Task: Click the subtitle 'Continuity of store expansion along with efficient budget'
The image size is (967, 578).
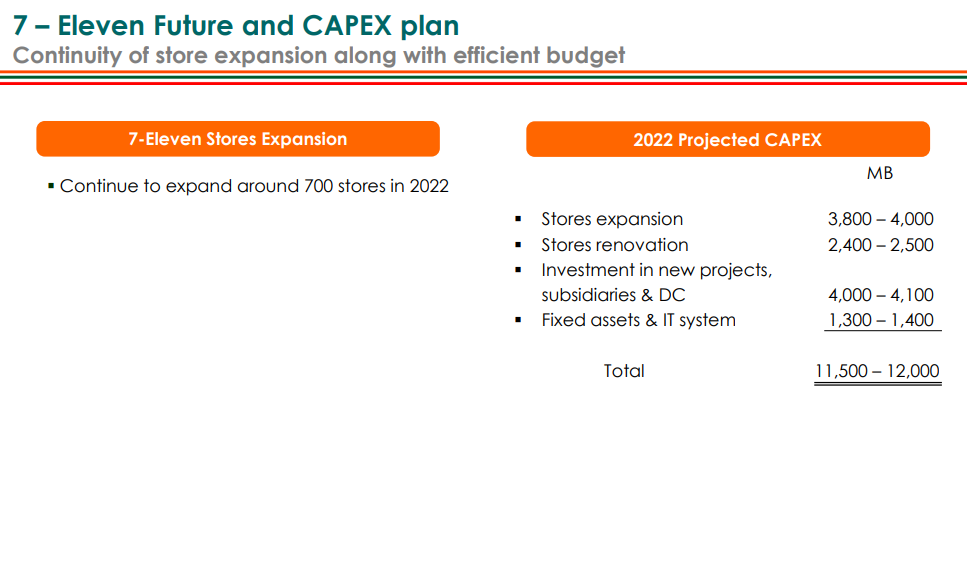Action: pyautogui.click(x=319, y=56)
